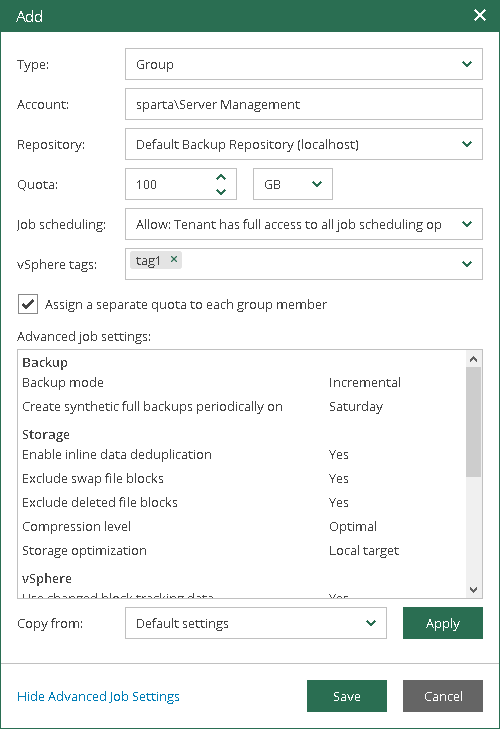The height and width of the screenshot is (729, 500).
Task: Save the new group settings
Action: [x=347, y=696]
